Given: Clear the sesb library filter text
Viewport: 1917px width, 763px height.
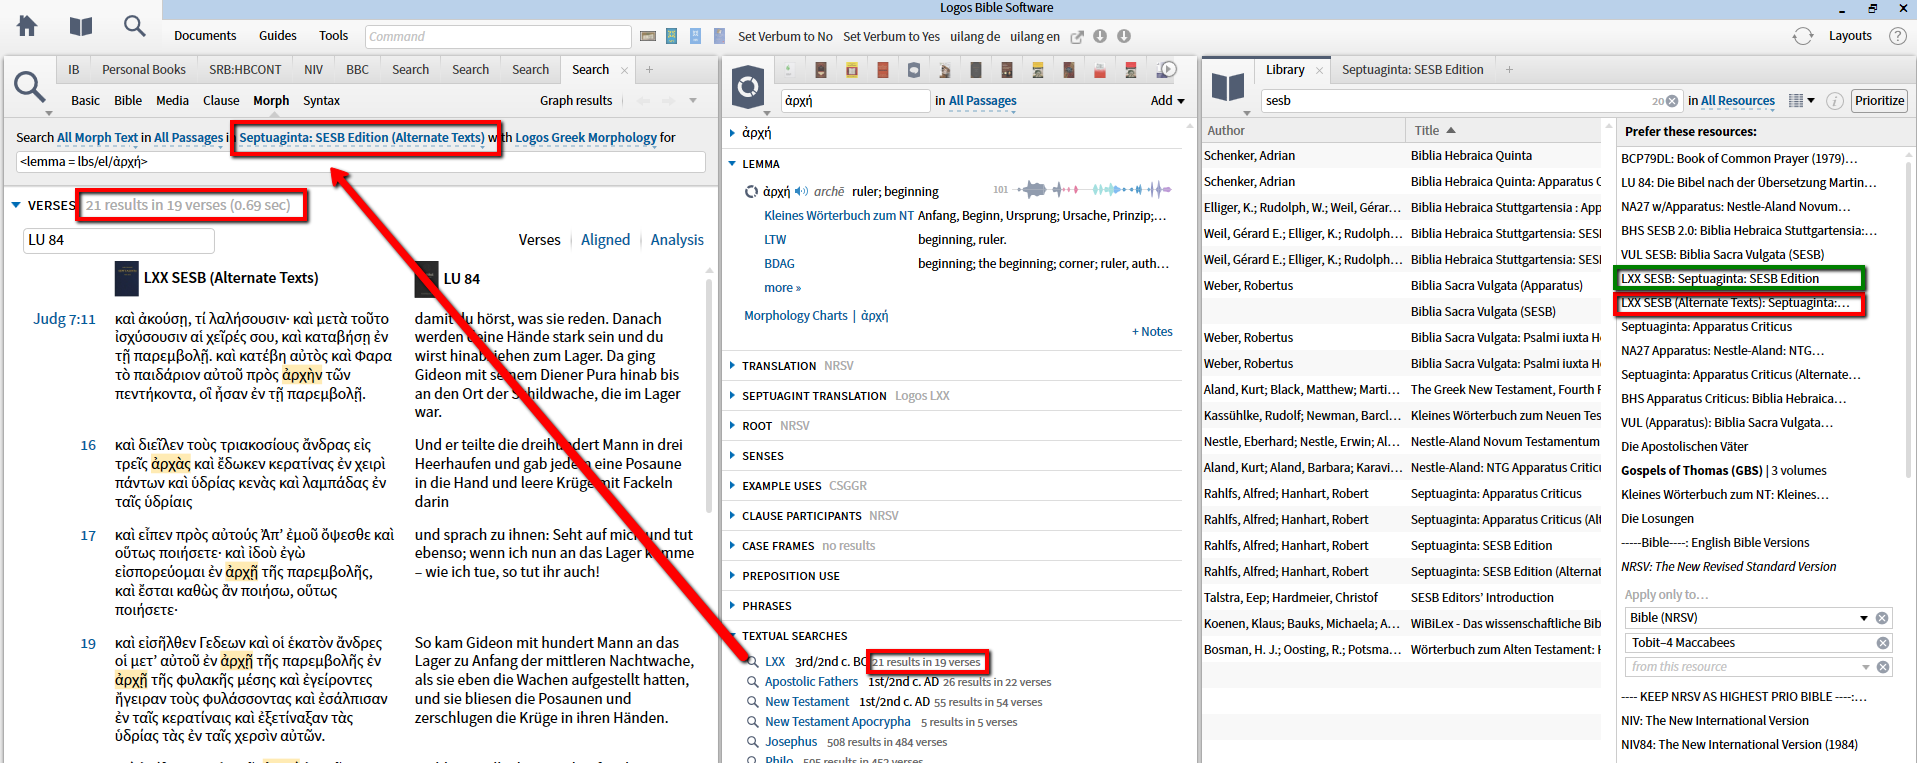Looking at the screenshot, I should click(x=1671, y=101).
